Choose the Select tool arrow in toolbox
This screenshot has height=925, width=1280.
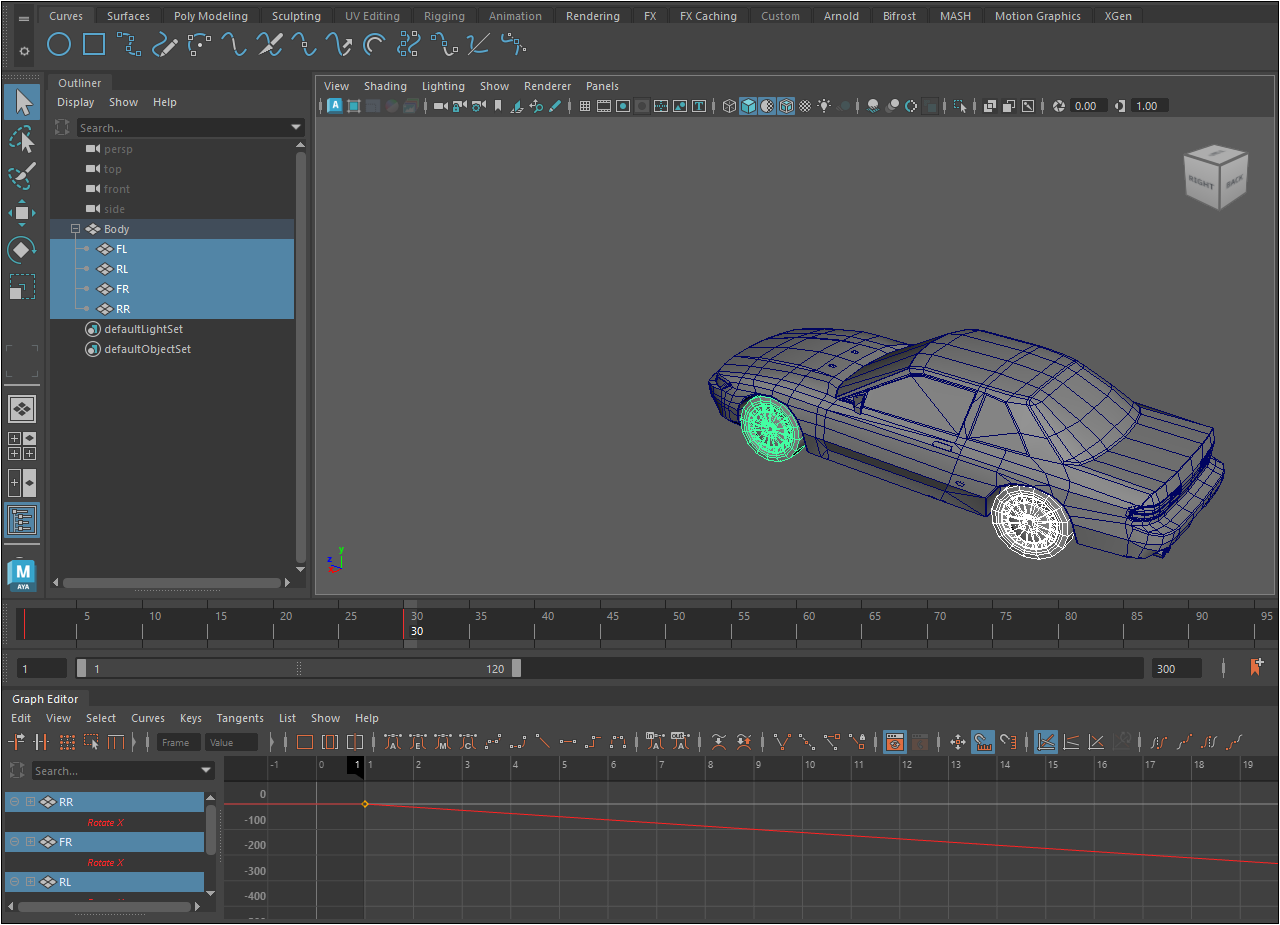(x=22, y=102)
